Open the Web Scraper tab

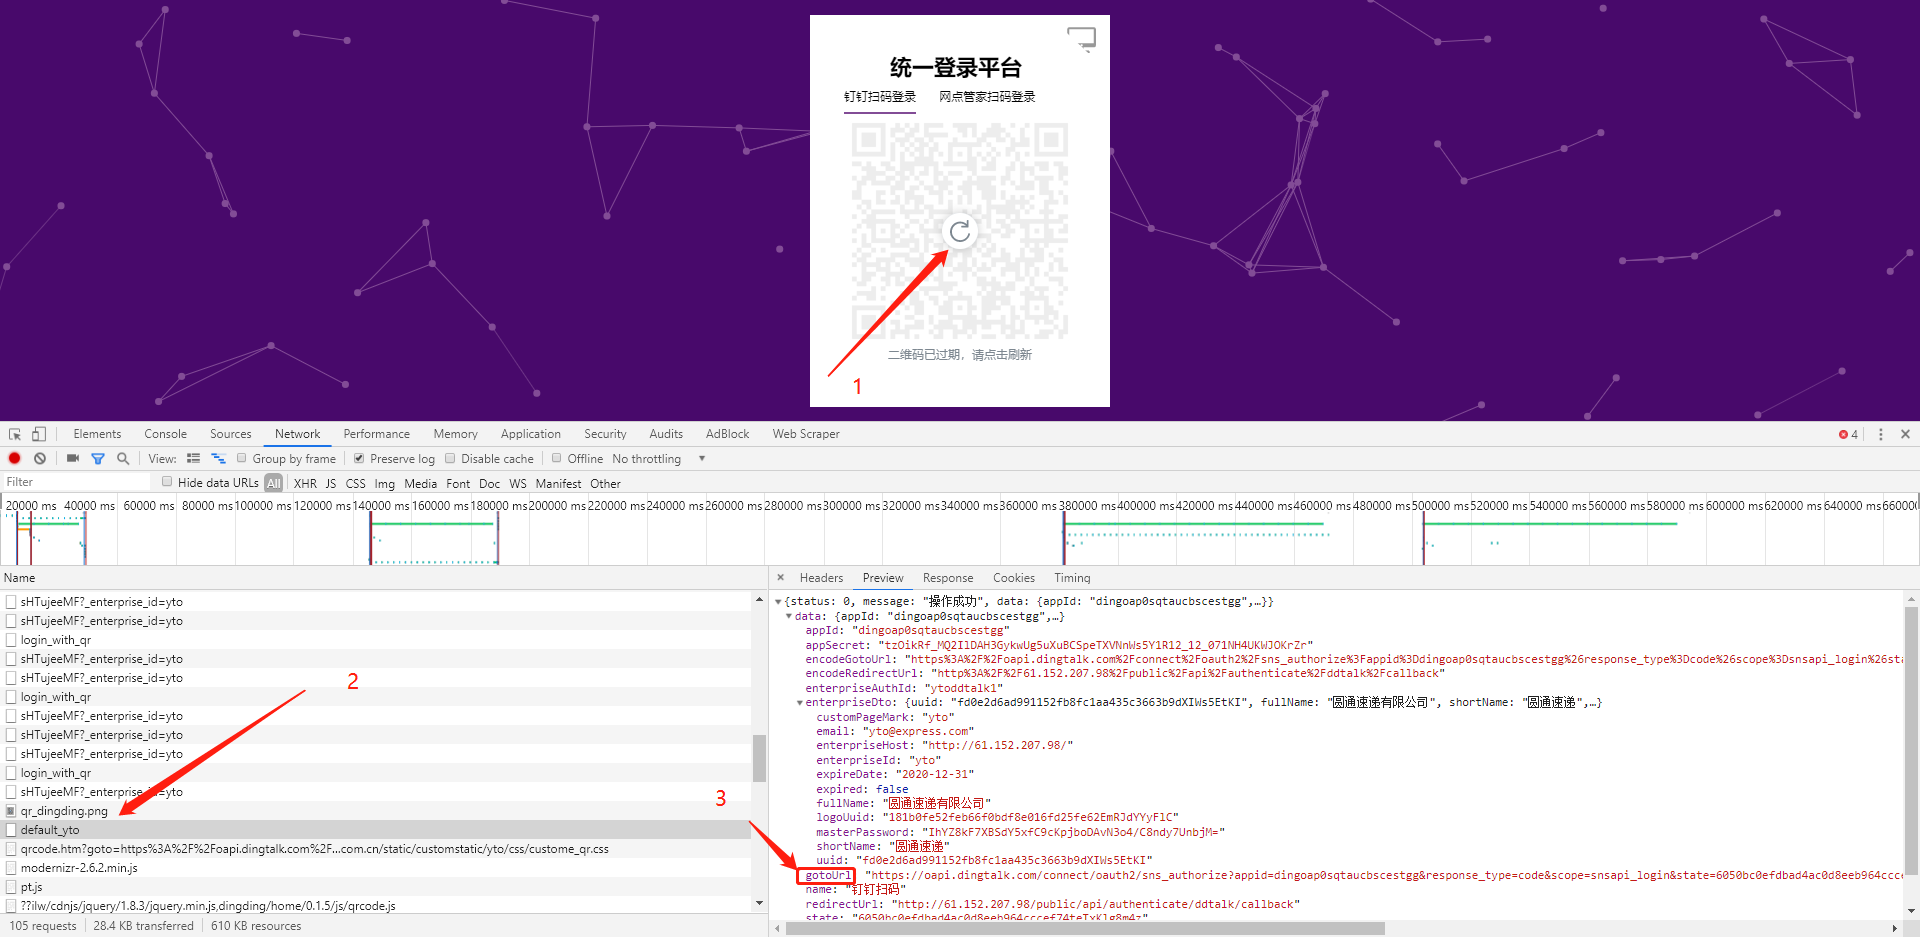806,434
